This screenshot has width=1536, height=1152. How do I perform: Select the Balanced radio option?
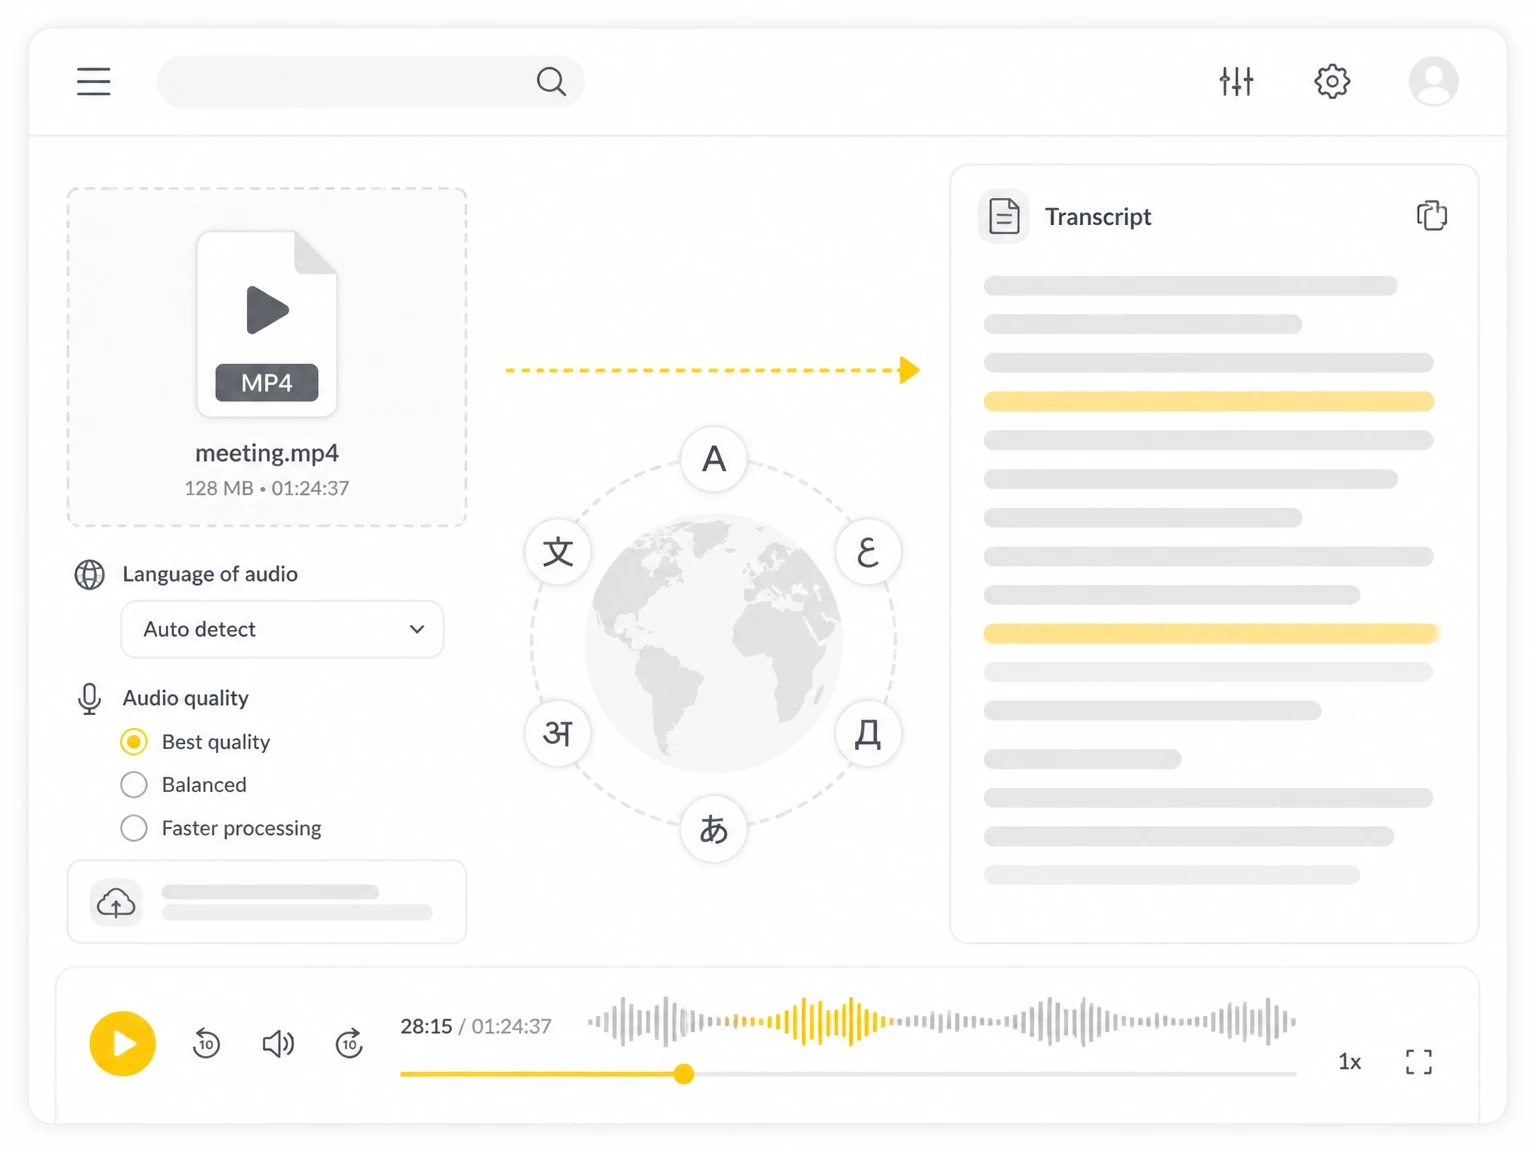point(134,785)
